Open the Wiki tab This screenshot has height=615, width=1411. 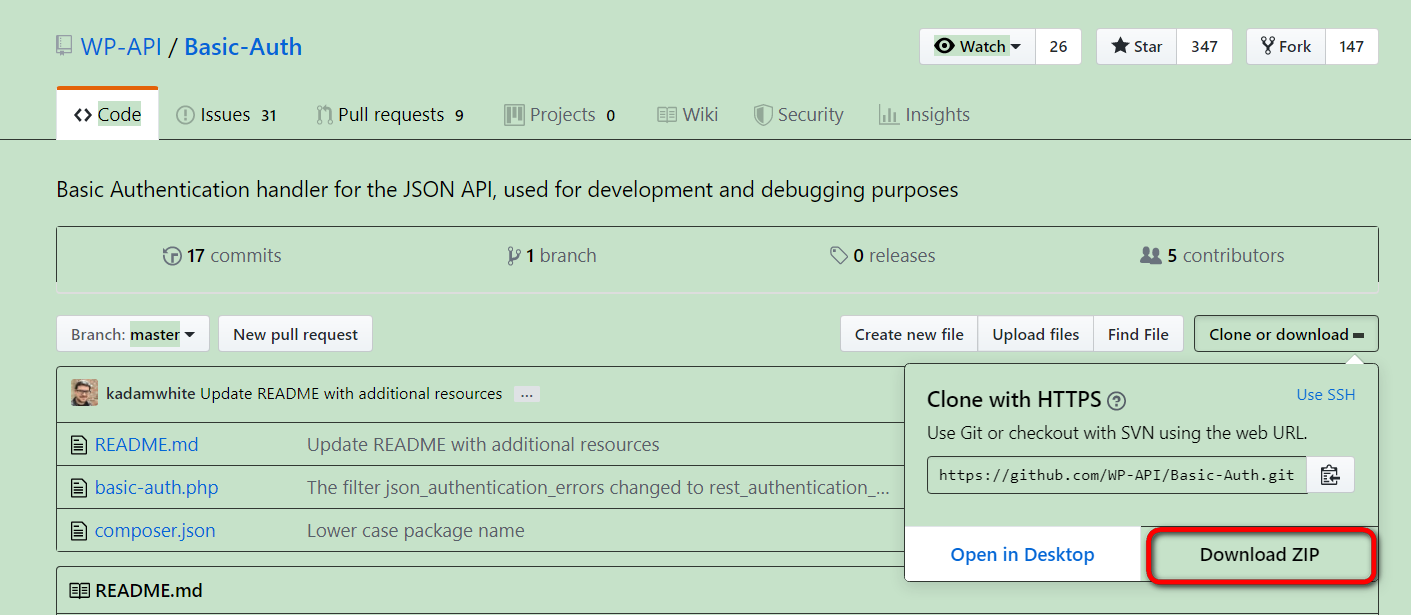688,115
